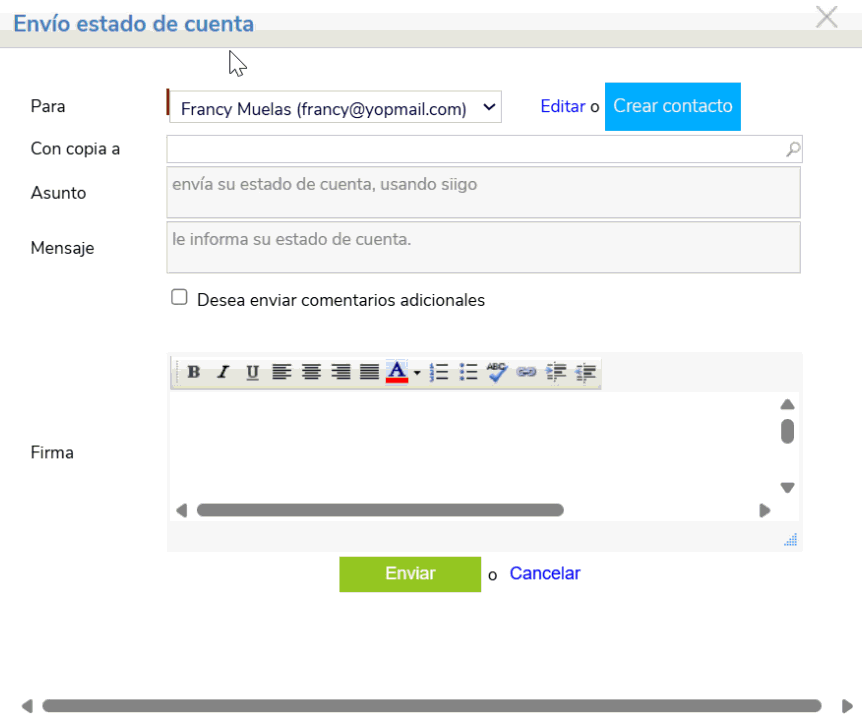
Task: Justify the signature text
Action: click(369, 373)
